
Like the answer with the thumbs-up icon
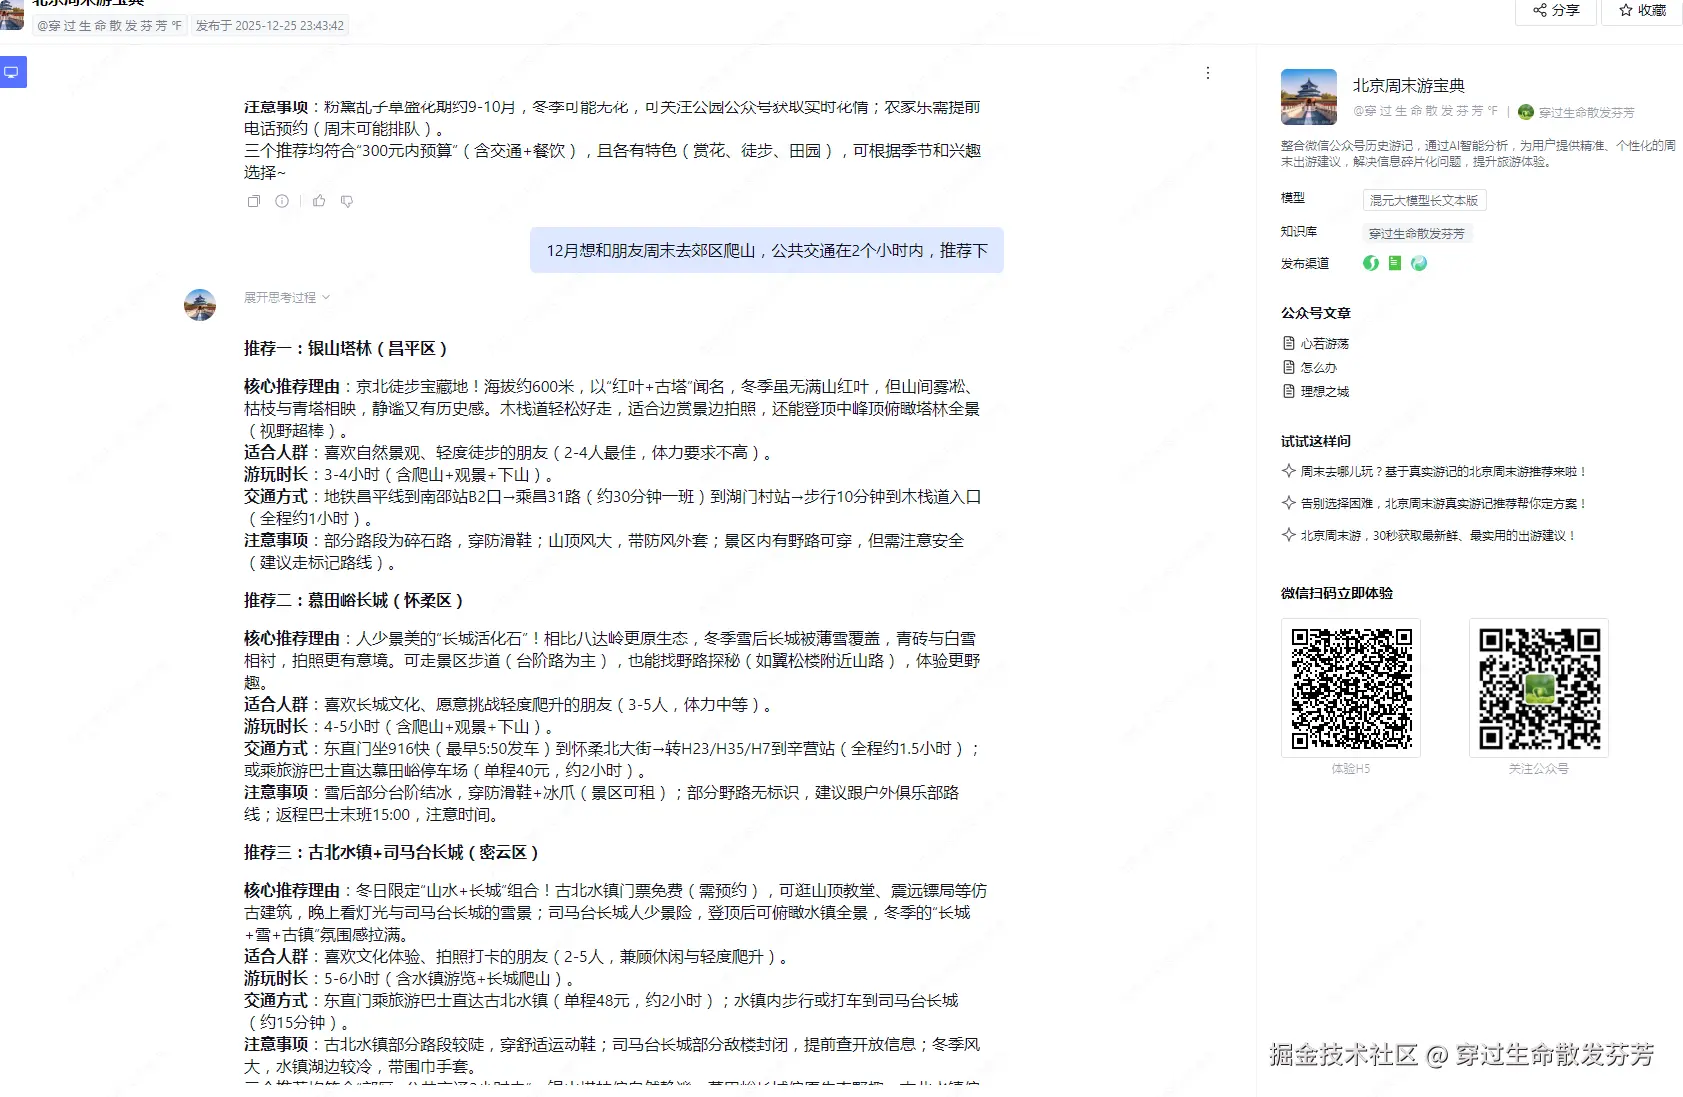(x=319, y=201)
